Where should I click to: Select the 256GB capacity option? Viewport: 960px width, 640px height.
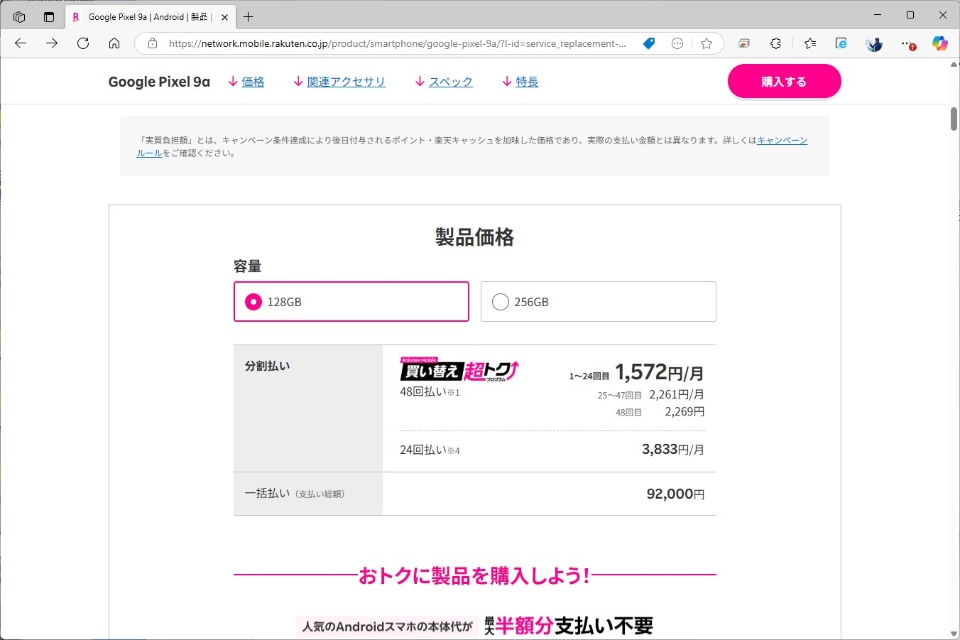click(x=598, y=301)
